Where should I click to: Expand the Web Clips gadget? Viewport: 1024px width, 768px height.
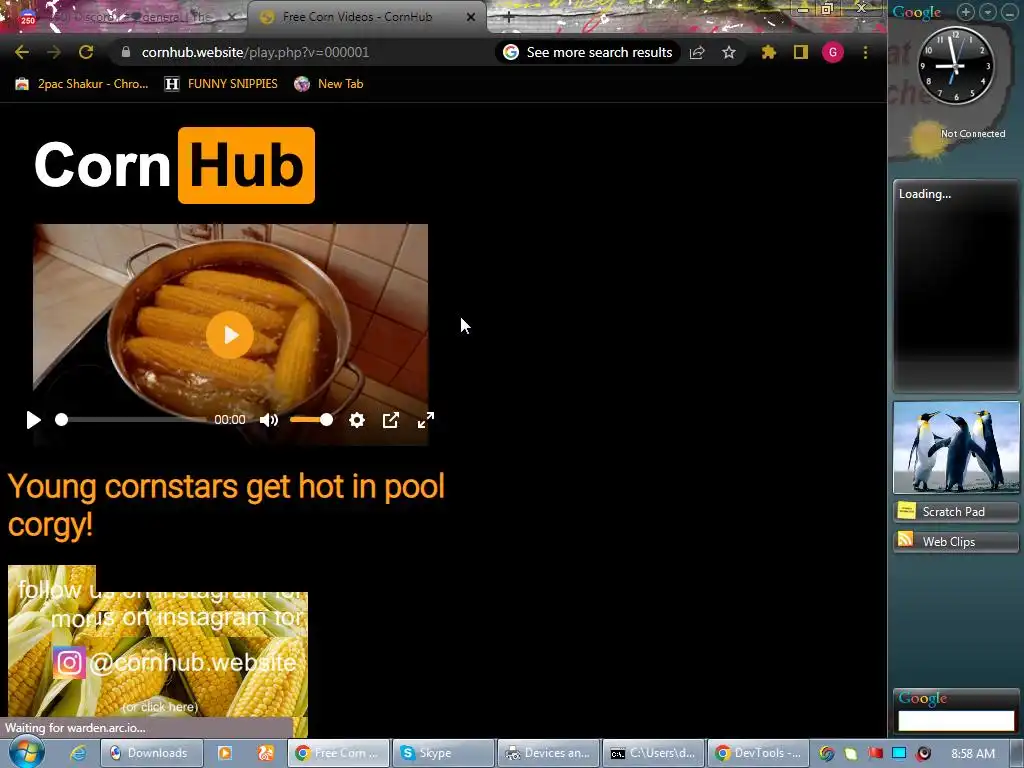tap(956, 541)
